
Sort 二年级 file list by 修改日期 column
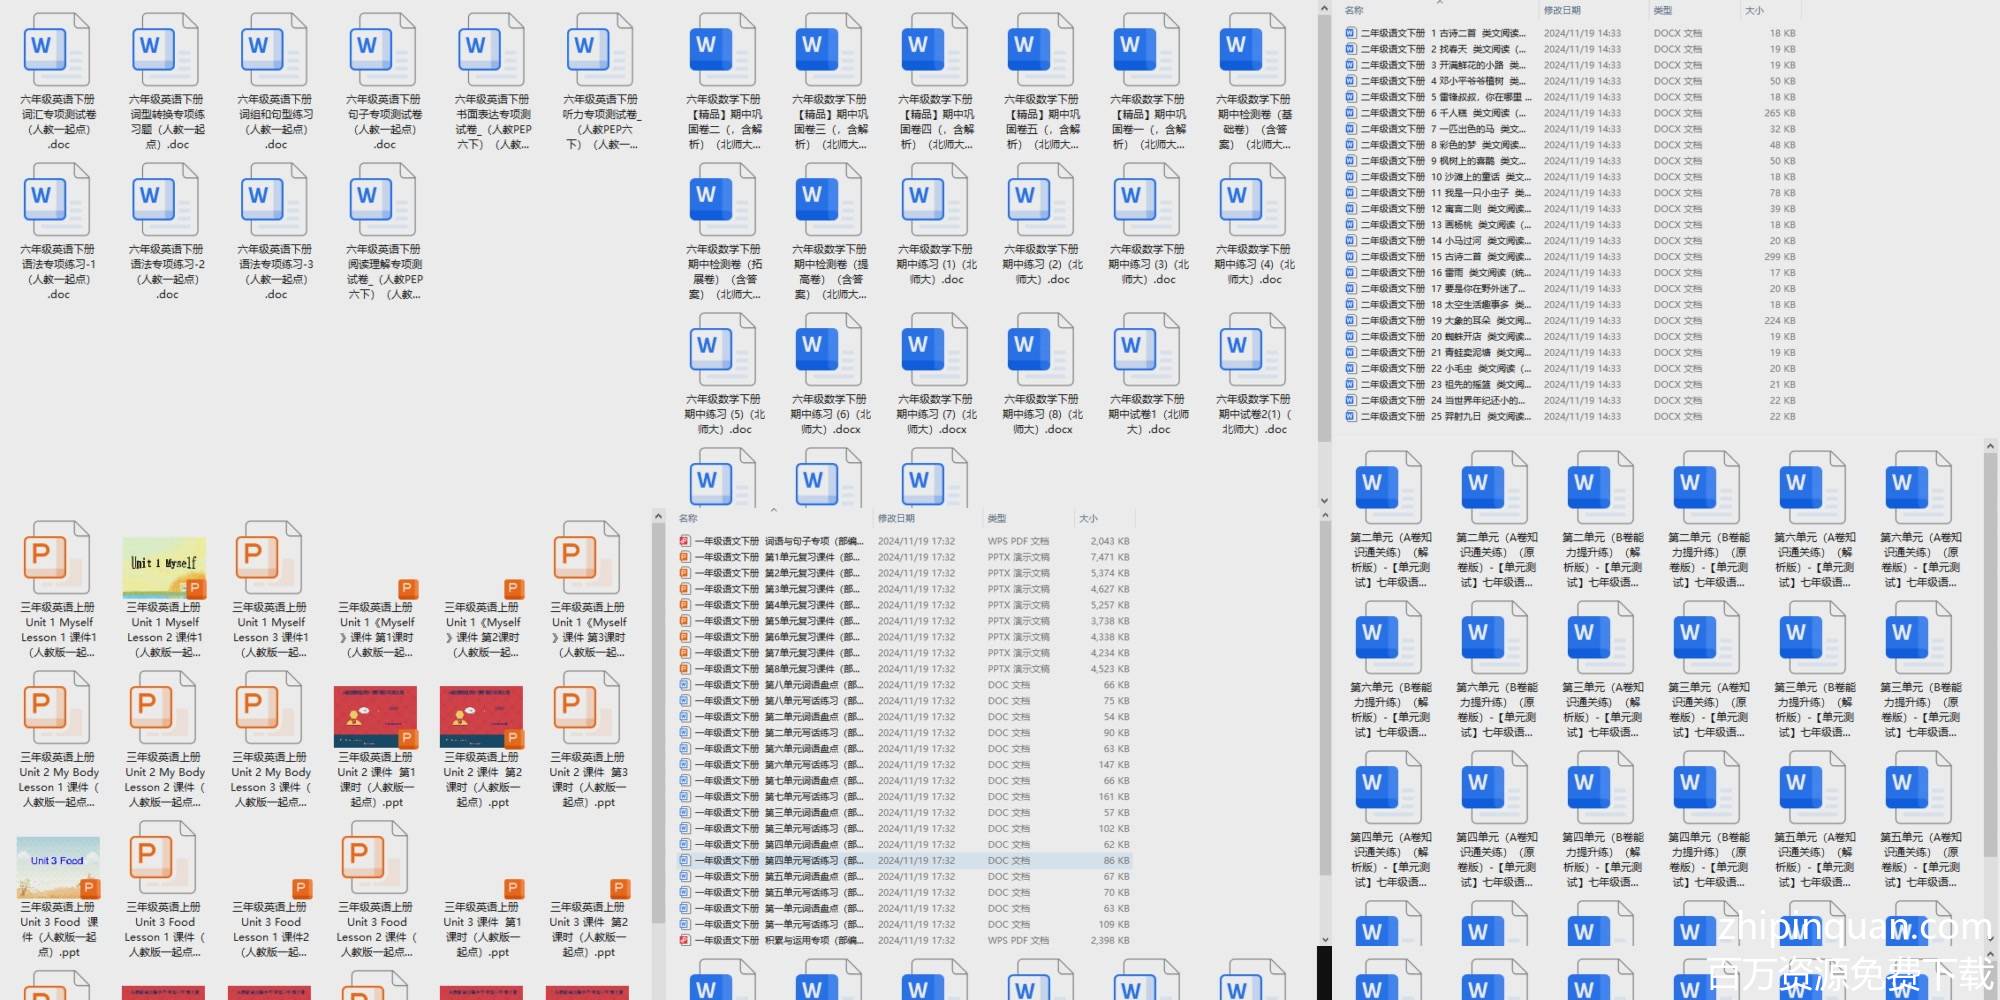point(1562,10)
